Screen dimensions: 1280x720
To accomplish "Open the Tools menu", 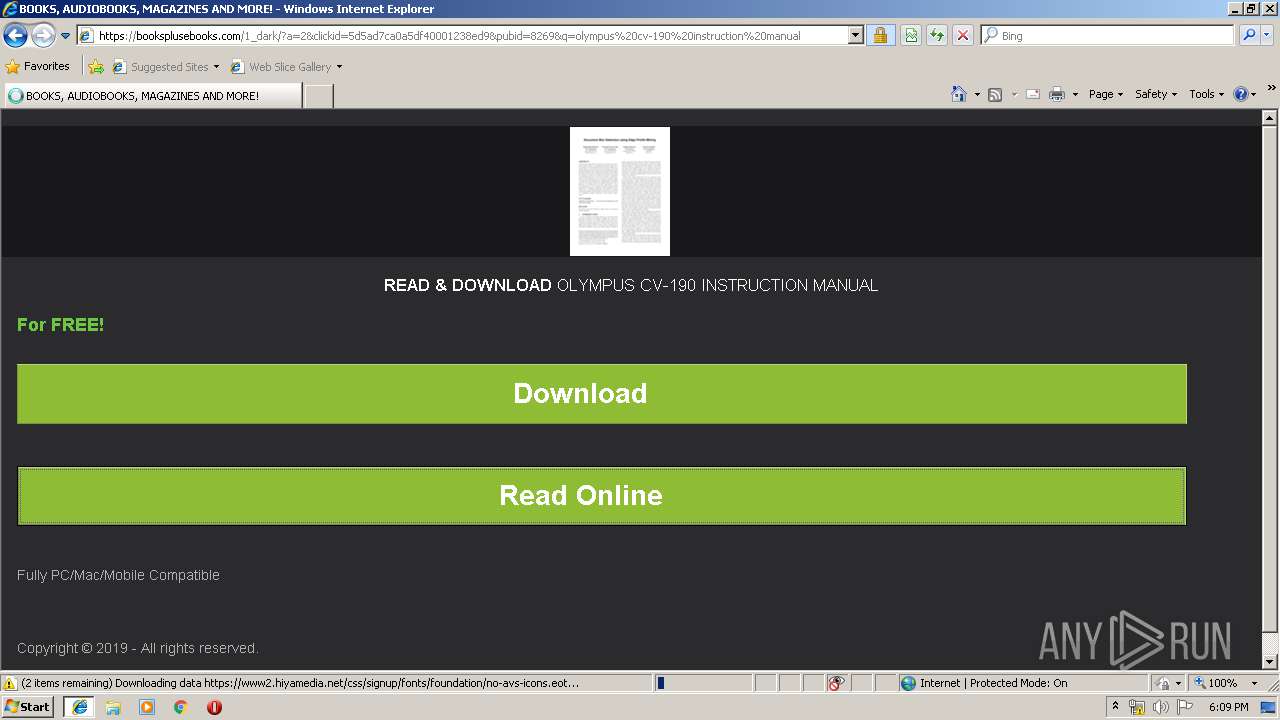I will [x=1206, y=94].
